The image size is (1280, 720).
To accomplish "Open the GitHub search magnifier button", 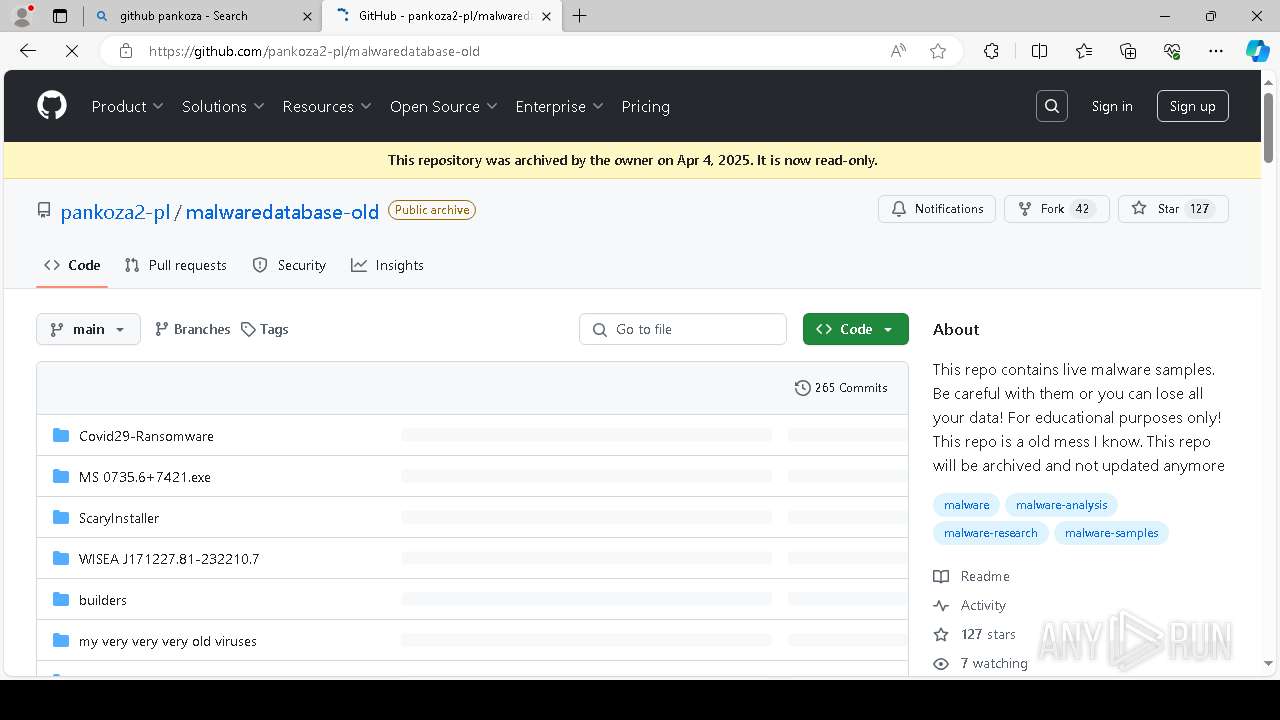I will click(1052, 106).
